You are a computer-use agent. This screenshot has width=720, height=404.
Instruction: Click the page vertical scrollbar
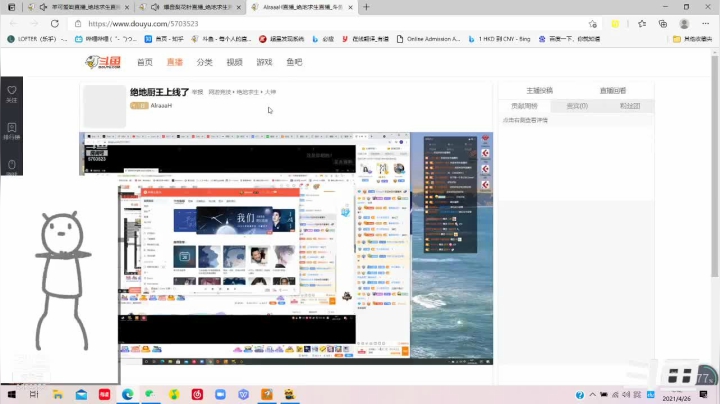(x=714, y=165)
